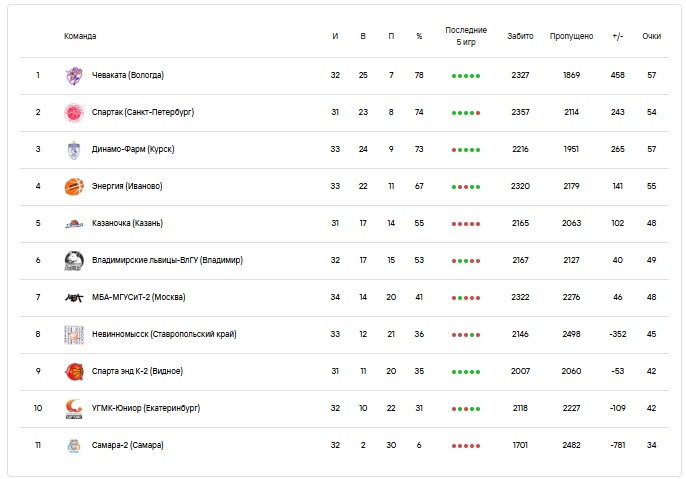Click the Самара-2 (Самара) team logo
686x479 pixels.
(x=74, y=445)
